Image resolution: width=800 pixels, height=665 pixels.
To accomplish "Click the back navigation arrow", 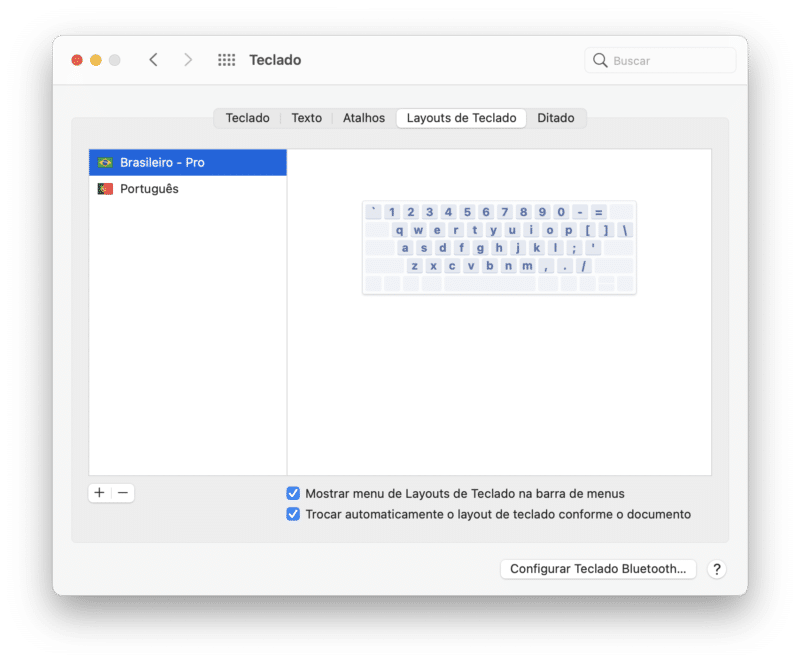I will tap(153, 60).
